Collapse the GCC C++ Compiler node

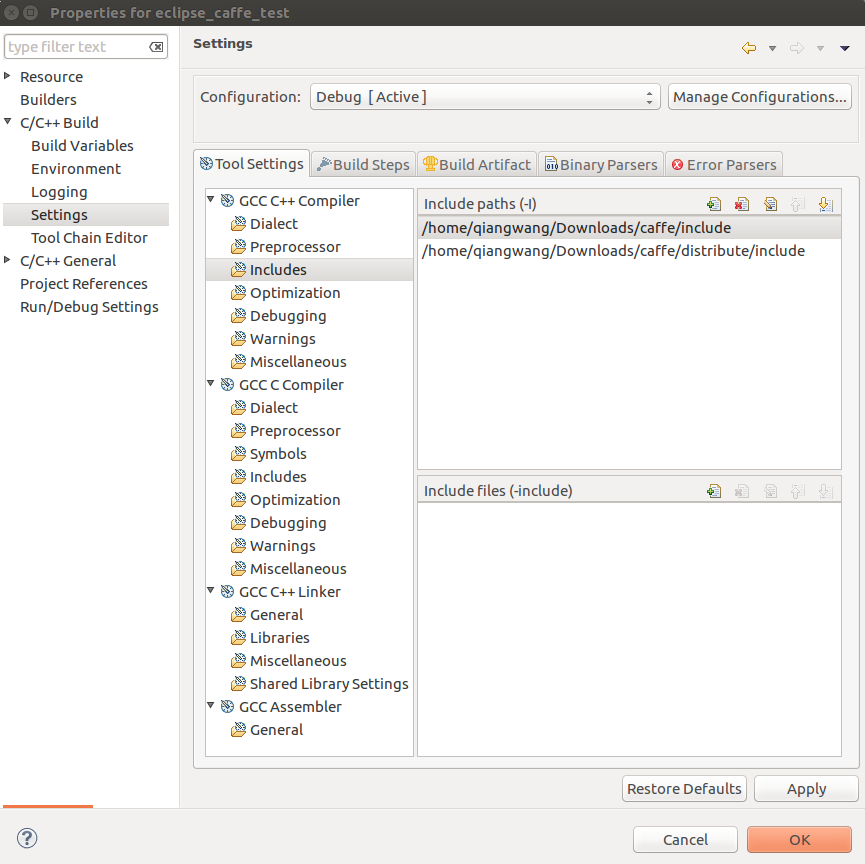point(211,199)
